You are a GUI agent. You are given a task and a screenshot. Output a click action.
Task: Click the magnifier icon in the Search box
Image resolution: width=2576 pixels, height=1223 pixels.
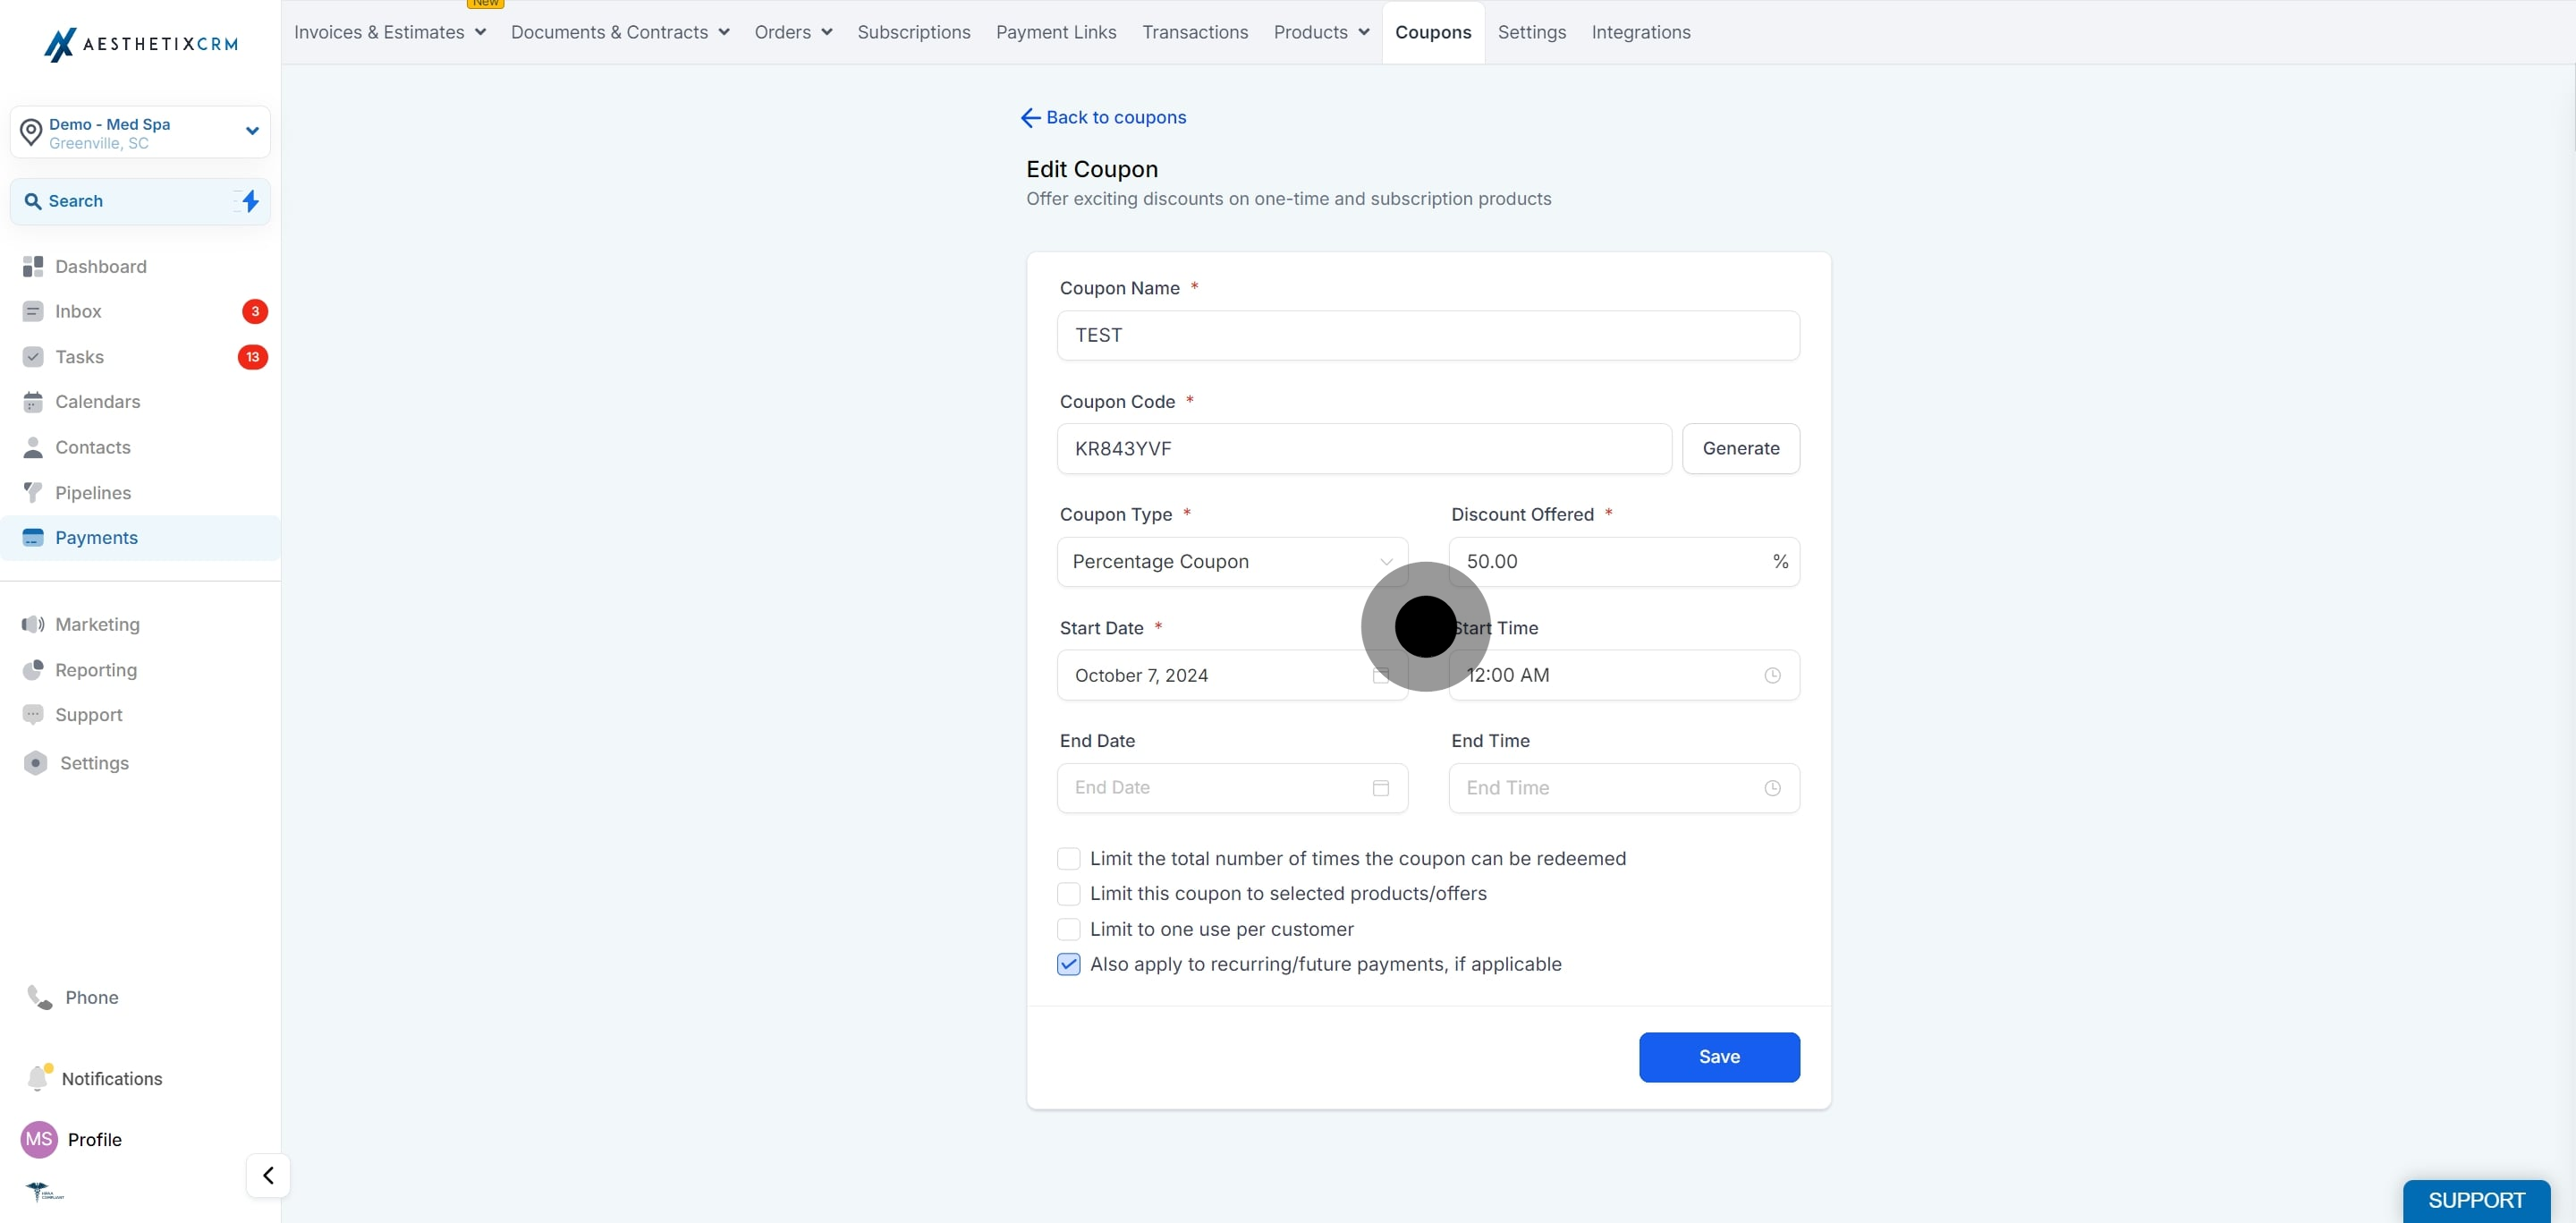pyautogui.click(x=33, y=201)
